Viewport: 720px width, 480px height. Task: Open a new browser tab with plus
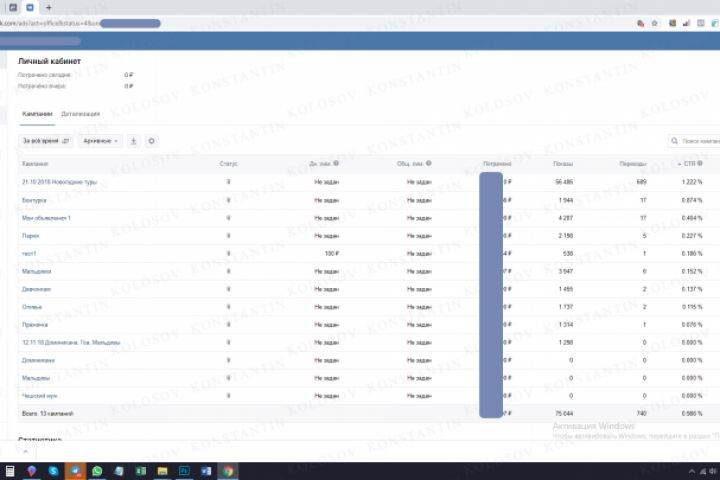click(49, 7)
